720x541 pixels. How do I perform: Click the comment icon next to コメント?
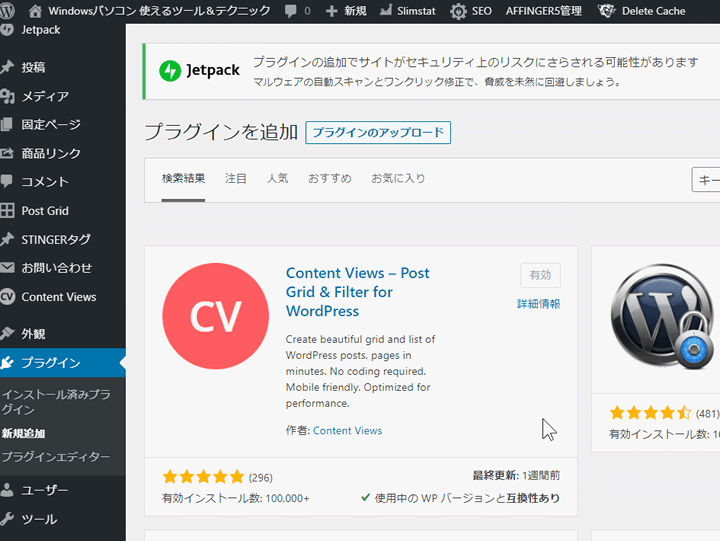[x=6, y=181]
